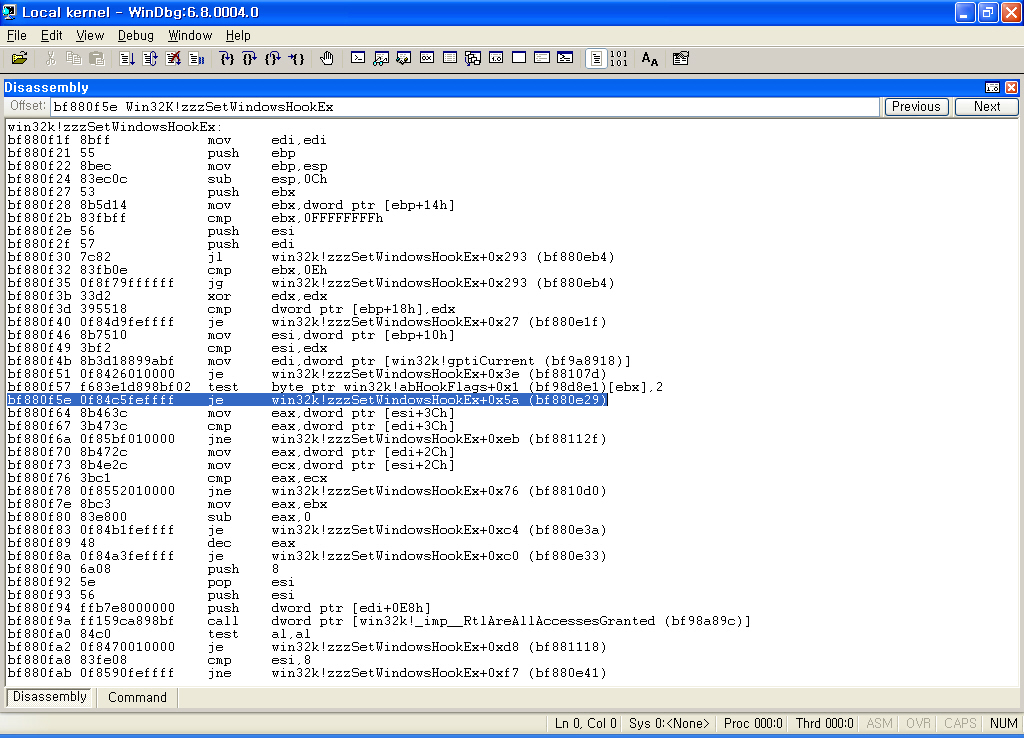Open the Command window toolbar icon
Viewport: 1024px width, 738px height.
[x=358, y=58]
